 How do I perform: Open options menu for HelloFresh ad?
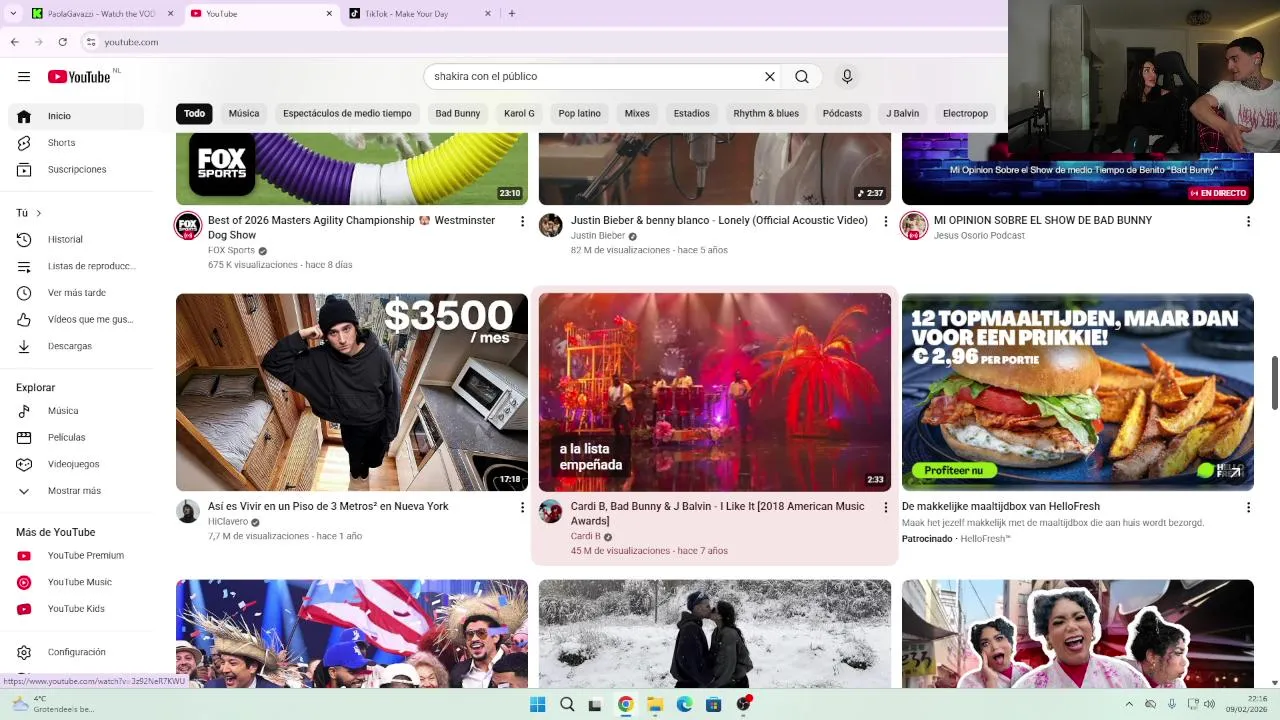1248,507
